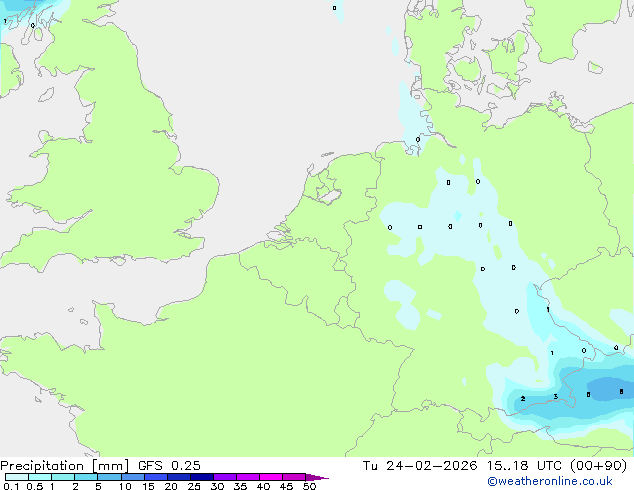This screenshot has height=490, width=634.
Task: Click the 2–5 mm legend swatch
Action: [x=86, y=477]
